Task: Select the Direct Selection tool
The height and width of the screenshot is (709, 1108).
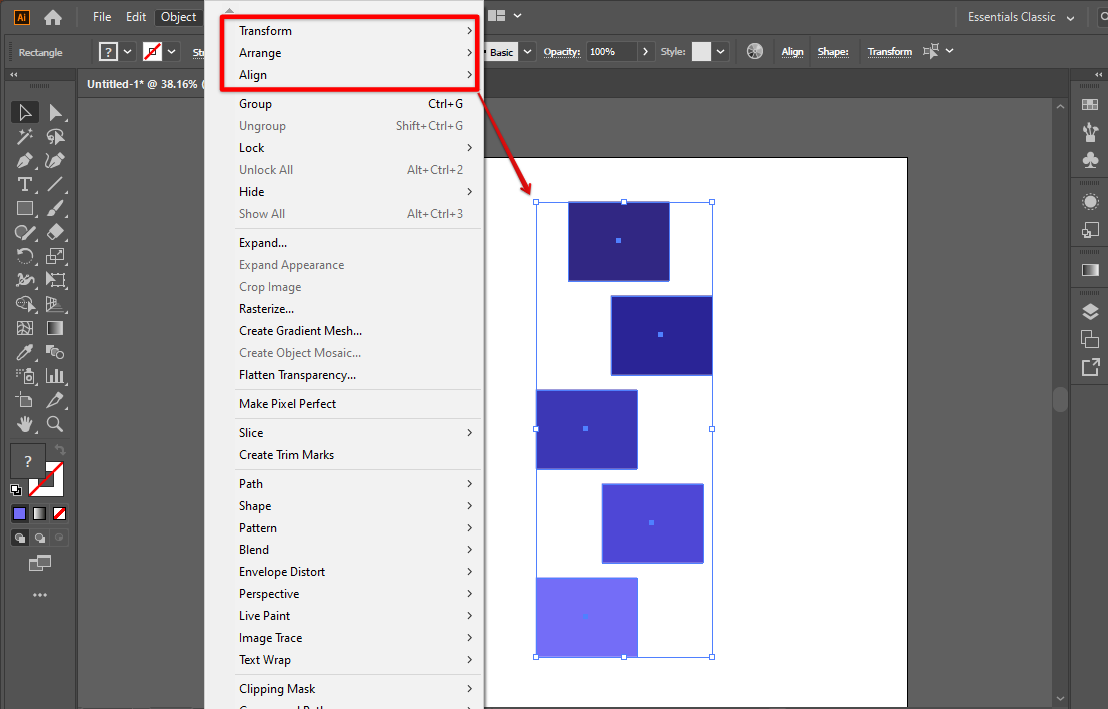Action: [57, 112]
